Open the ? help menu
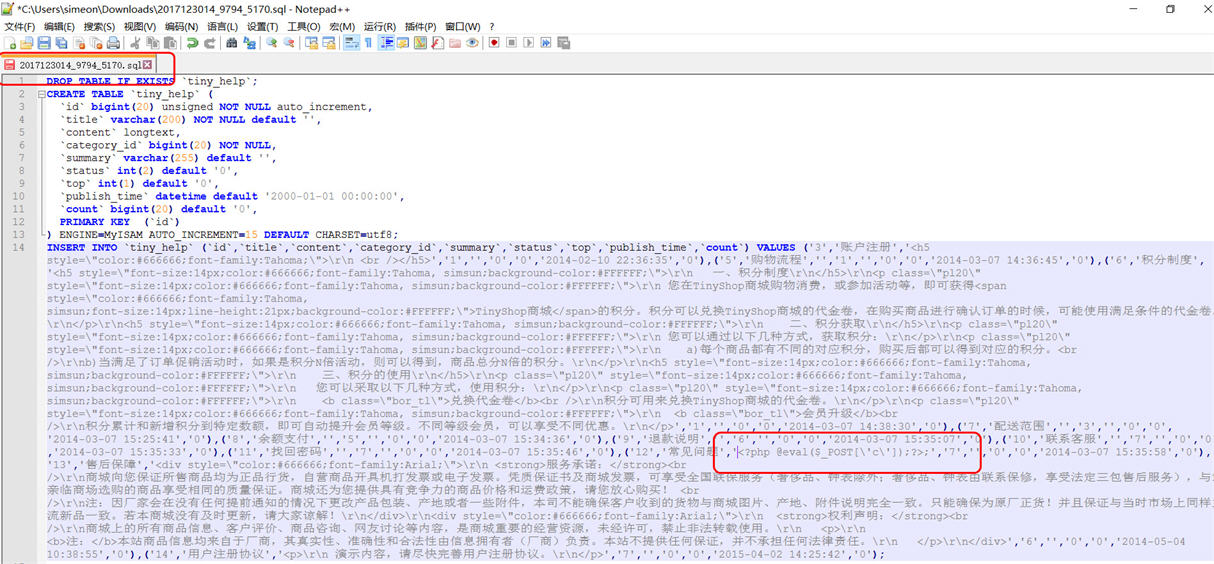The width and height of the screenshot is (1214, 564). click(x=492, y=26)
